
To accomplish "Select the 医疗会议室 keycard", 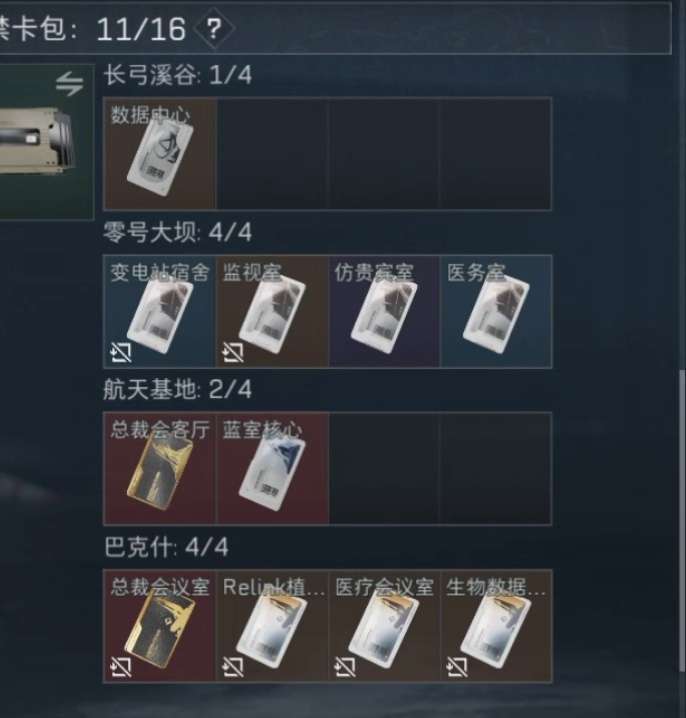I will pos(384,626).
